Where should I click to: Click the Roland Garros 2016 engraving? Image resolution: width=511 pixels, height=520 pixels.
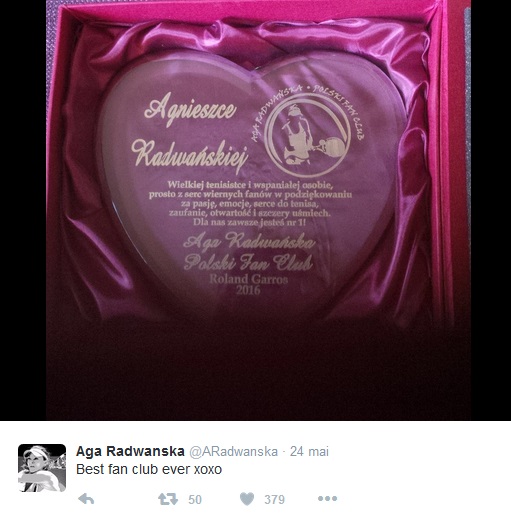pos(249,284)
